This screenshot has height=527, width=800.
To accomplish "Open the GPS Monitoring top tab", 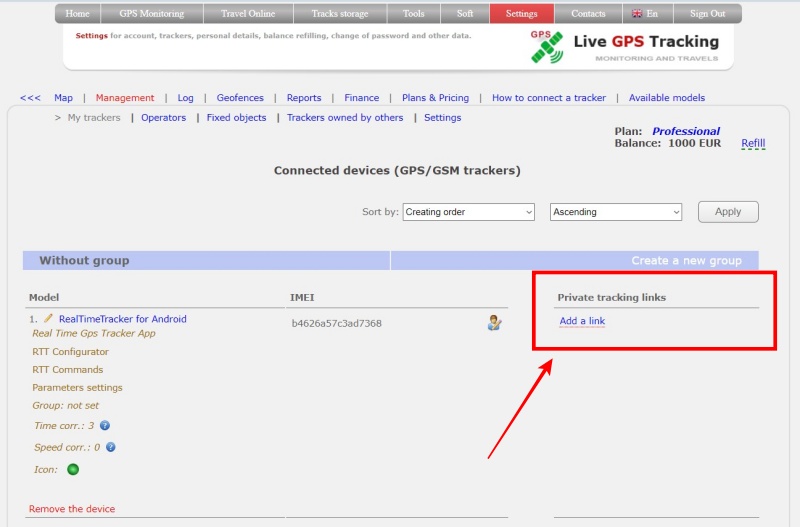I will 153,14.
